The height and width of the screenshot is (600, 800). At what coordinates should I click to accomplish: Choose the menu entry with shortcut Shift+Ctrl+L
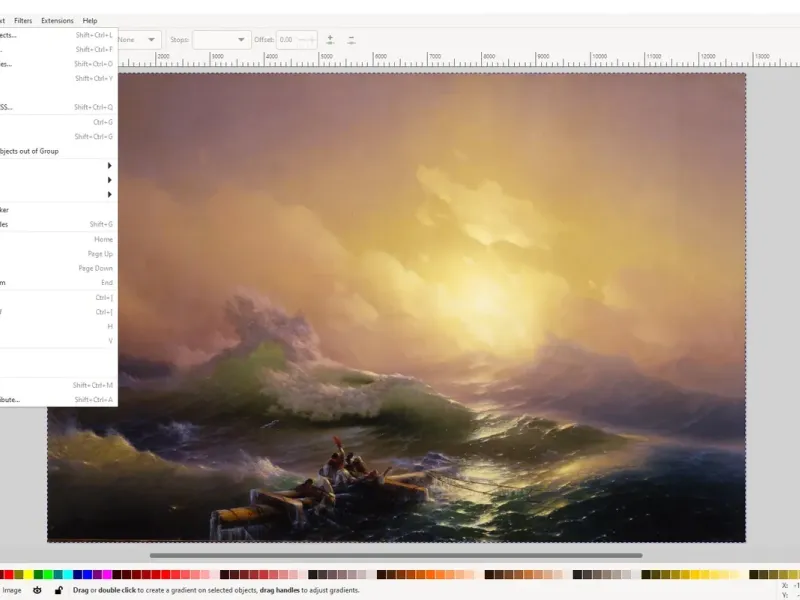click(x=58, y=35)
